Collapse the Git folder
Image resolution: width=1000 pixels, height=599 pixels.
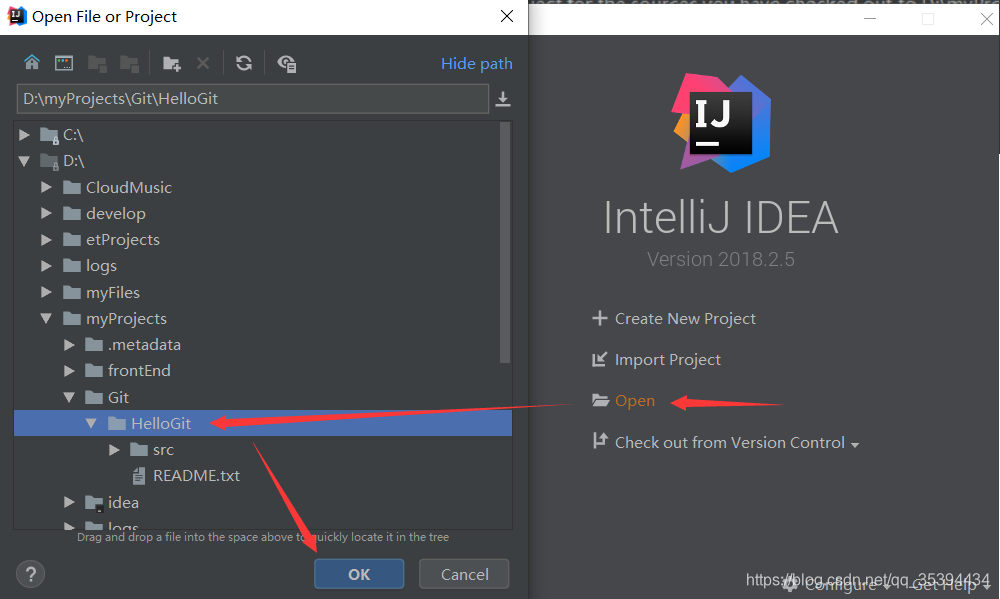69,397
